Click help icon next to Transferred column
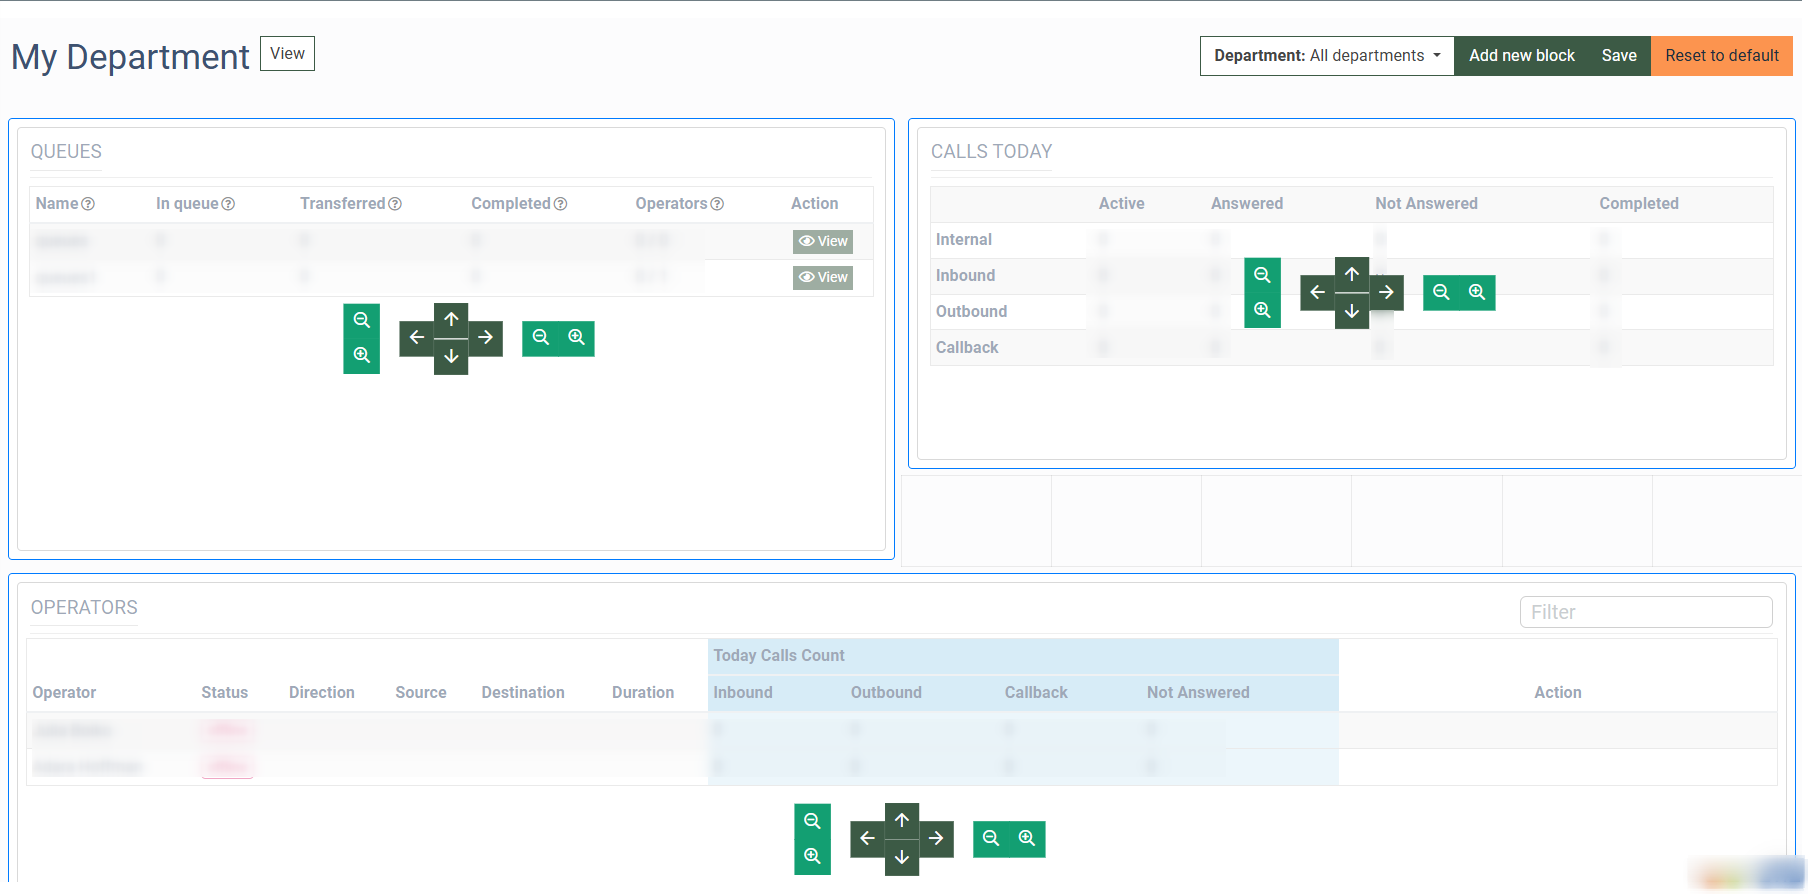 (x=395, y=204)
